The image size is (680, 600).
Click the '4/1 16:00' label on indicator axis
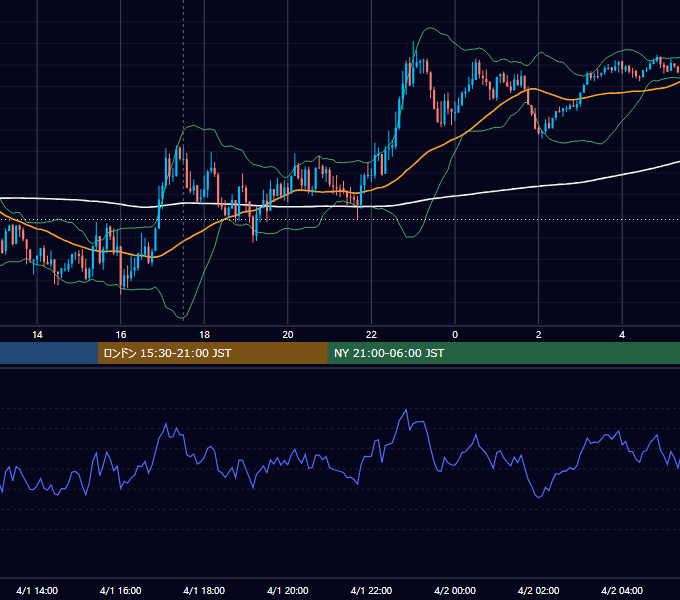click(x=121, y=590)
